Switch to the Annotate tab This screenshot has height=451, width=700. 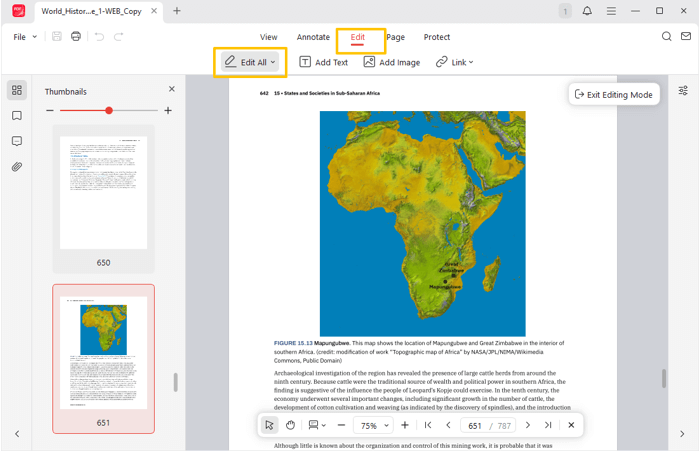point(313,37)
